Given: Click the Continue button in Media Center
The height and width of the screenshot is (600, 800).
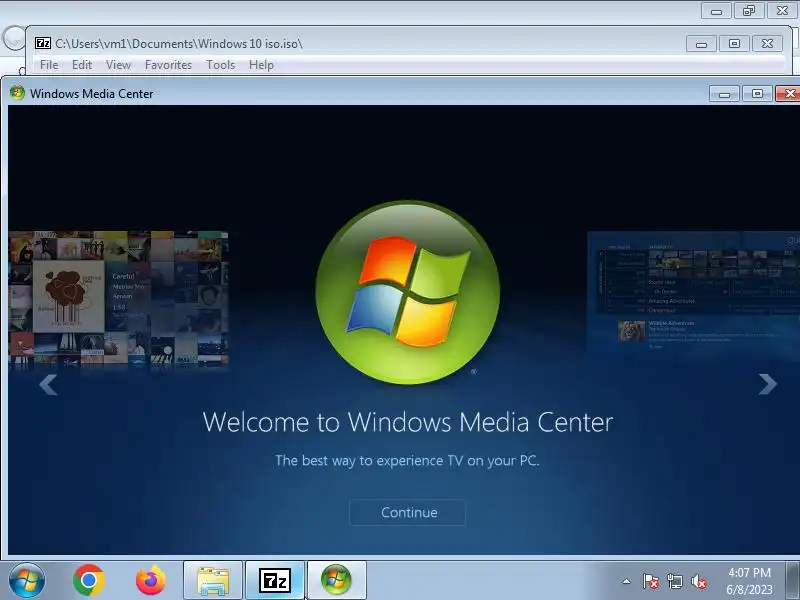Looking at the screenshot, I should coord(408,512).
